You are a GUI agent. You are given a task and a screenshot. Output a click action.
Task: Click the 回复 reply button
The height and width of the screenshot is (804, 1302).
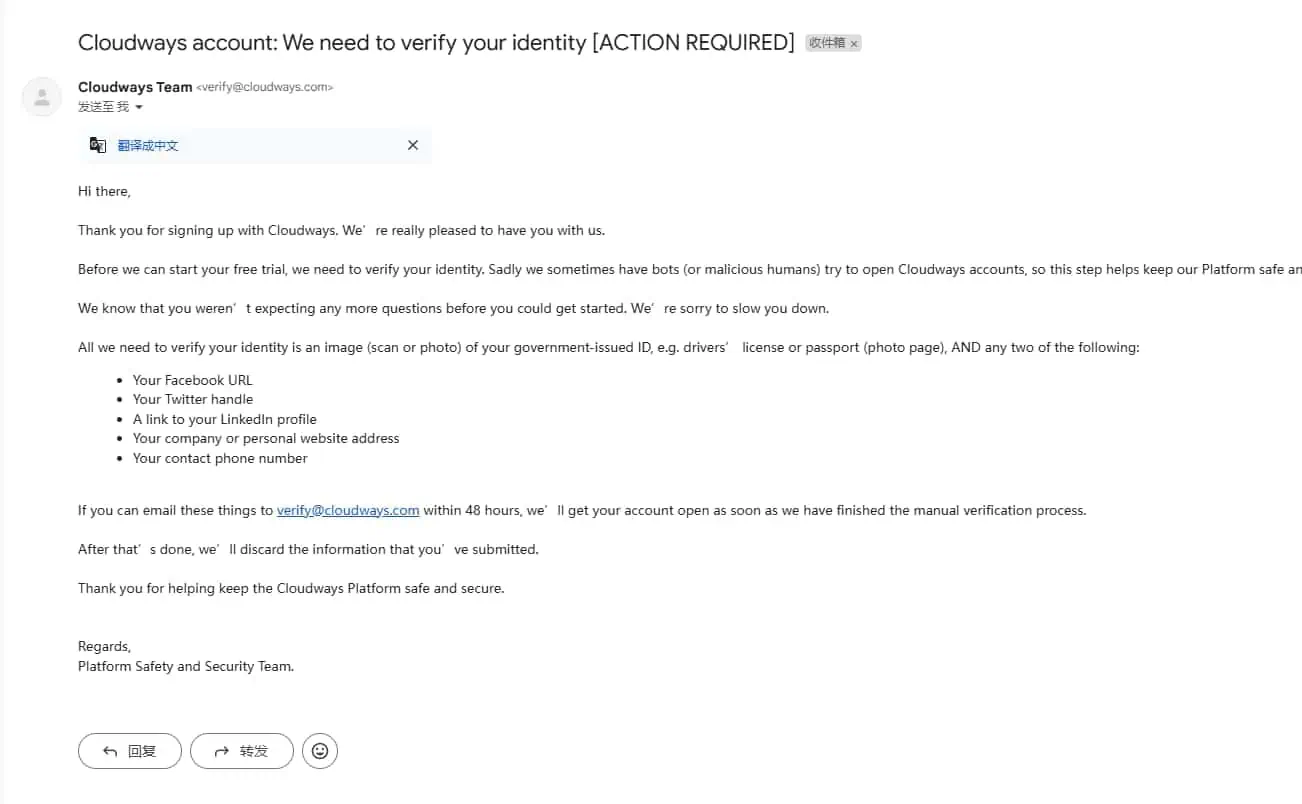(130, 751)
